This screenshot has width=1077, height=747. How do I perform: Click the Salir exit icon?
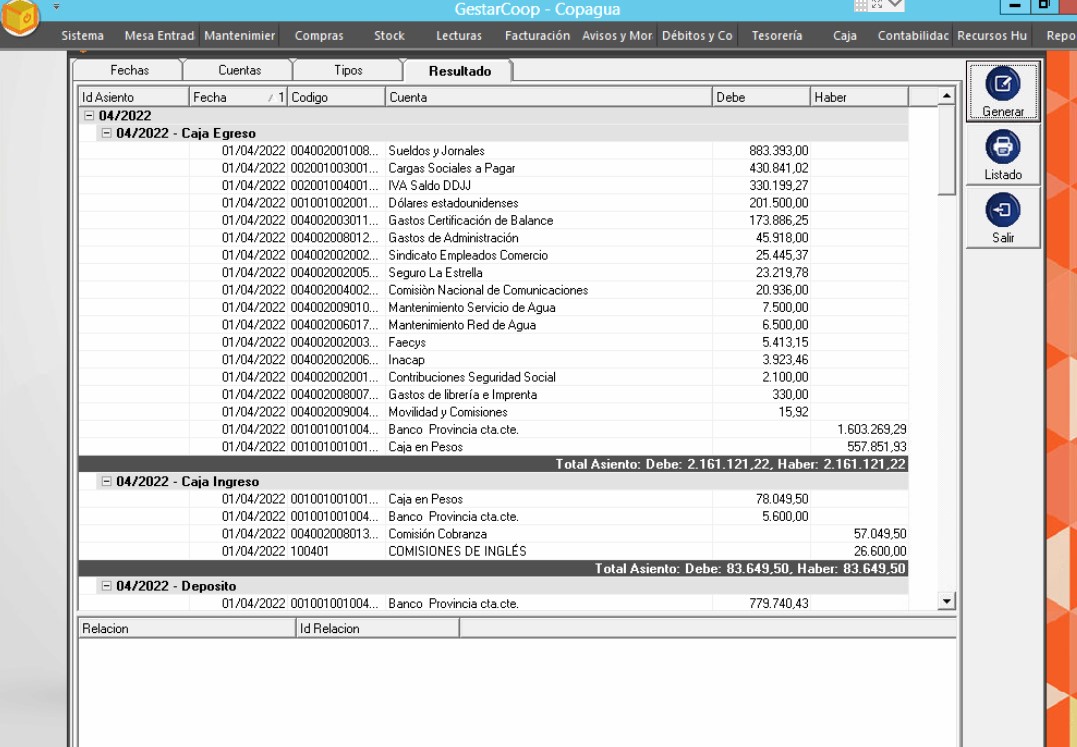(x=1003, y=211)
